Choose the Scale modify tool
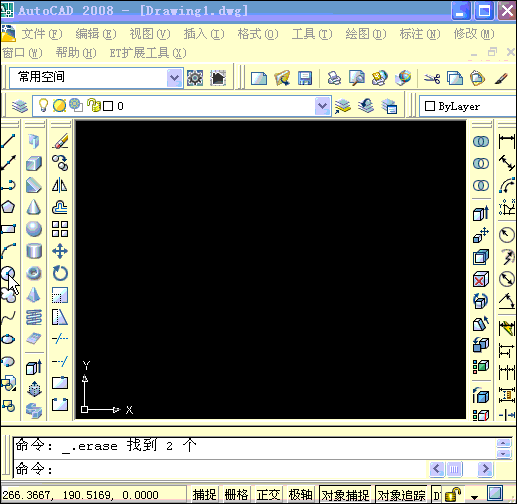The width and height of the screenshot is (517, 504). click(60, 295)
